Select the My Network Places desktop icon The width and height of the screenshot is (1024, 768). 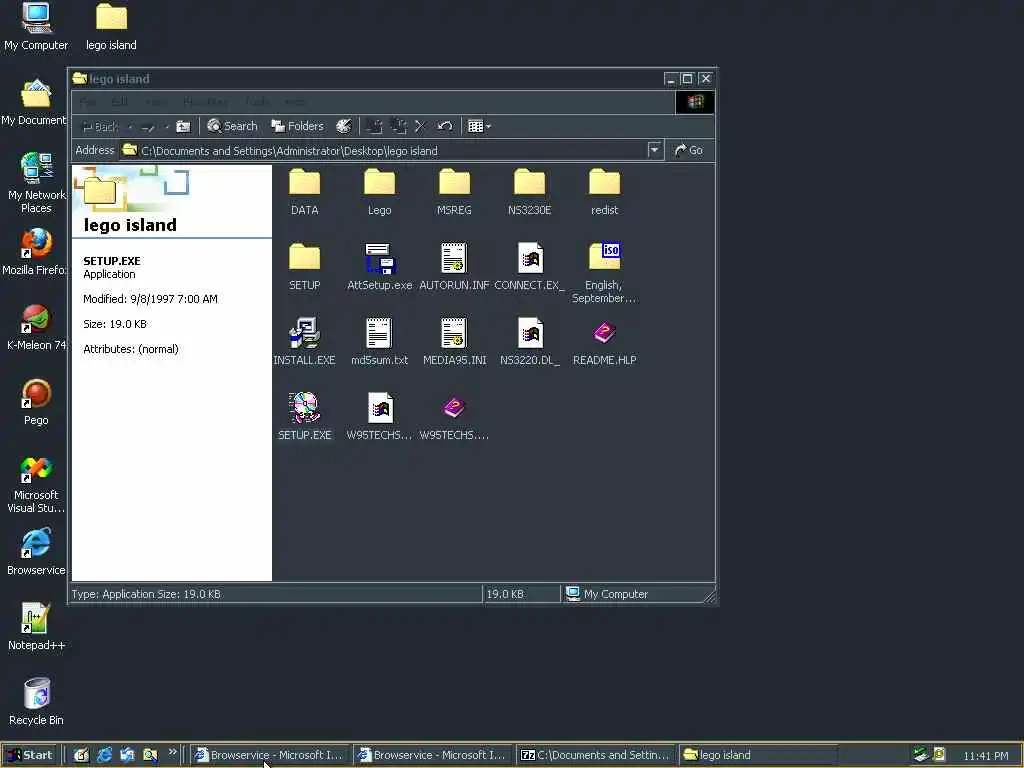click(x=36, y=183)
